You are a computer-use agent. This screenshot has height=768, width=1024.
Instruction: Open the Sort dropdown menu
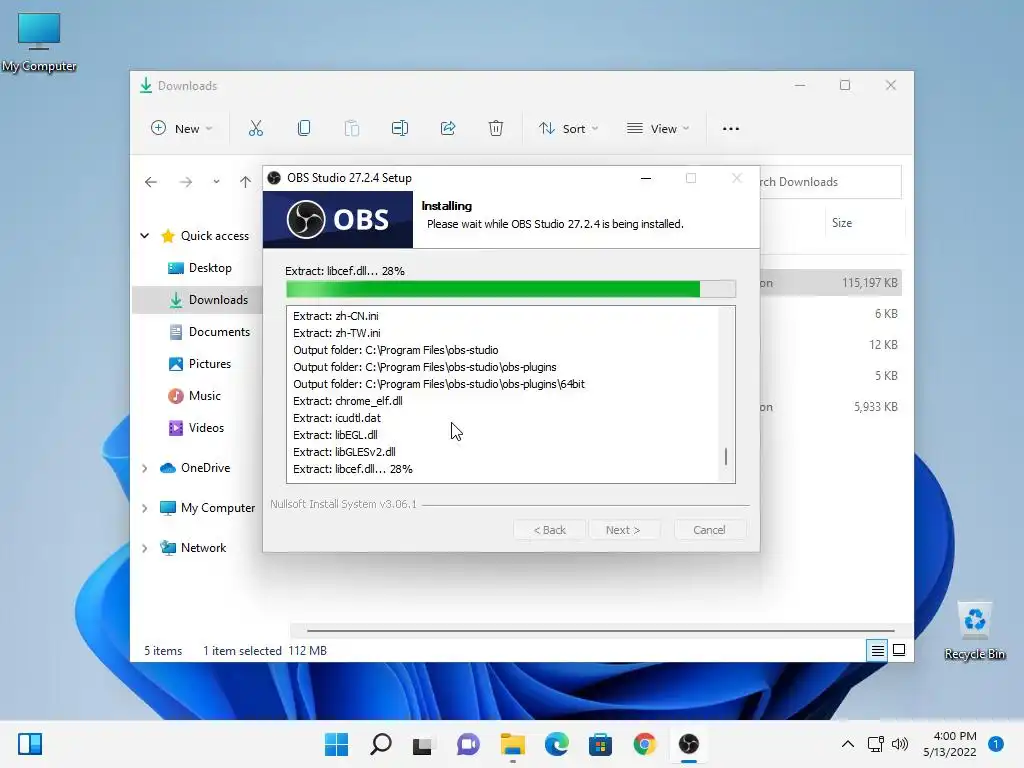point(568,129)
